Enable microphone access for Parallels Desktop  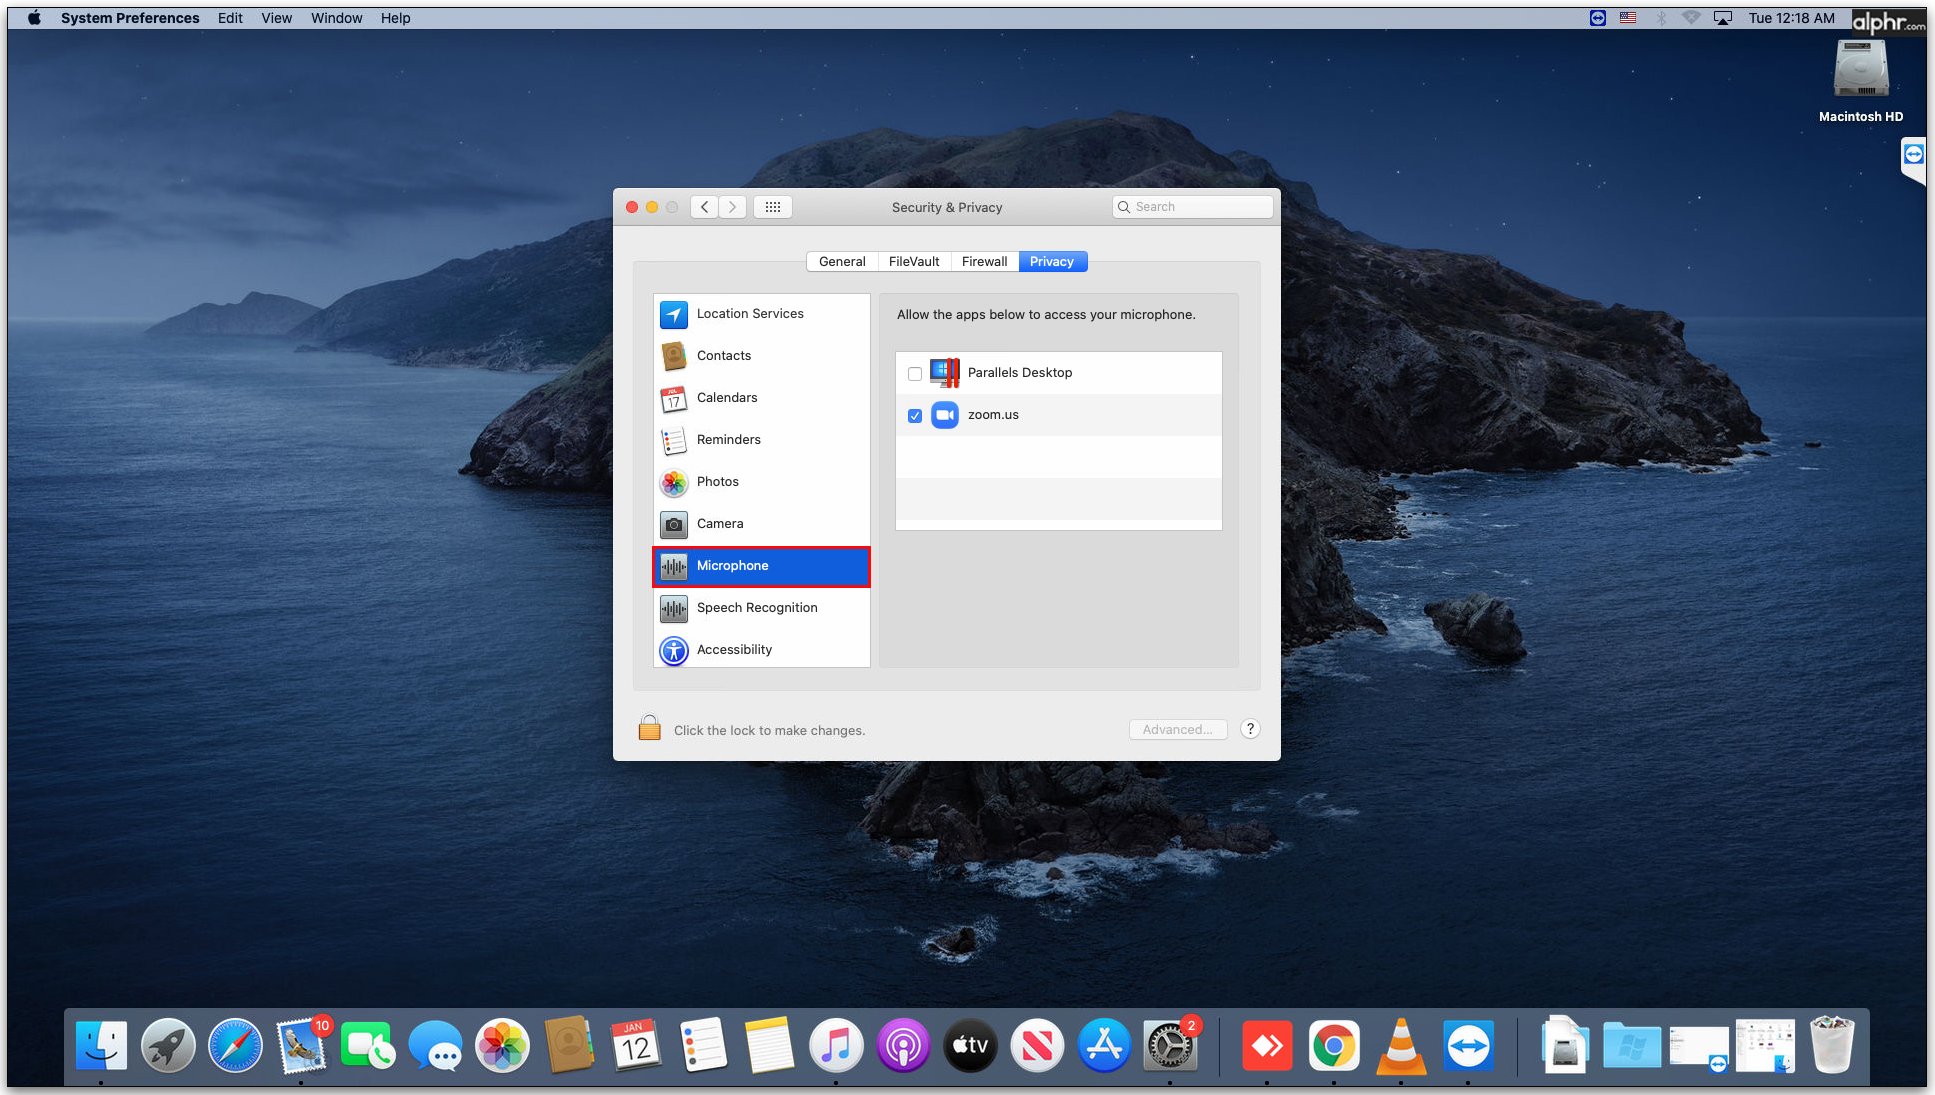click(x=914, y=374)
